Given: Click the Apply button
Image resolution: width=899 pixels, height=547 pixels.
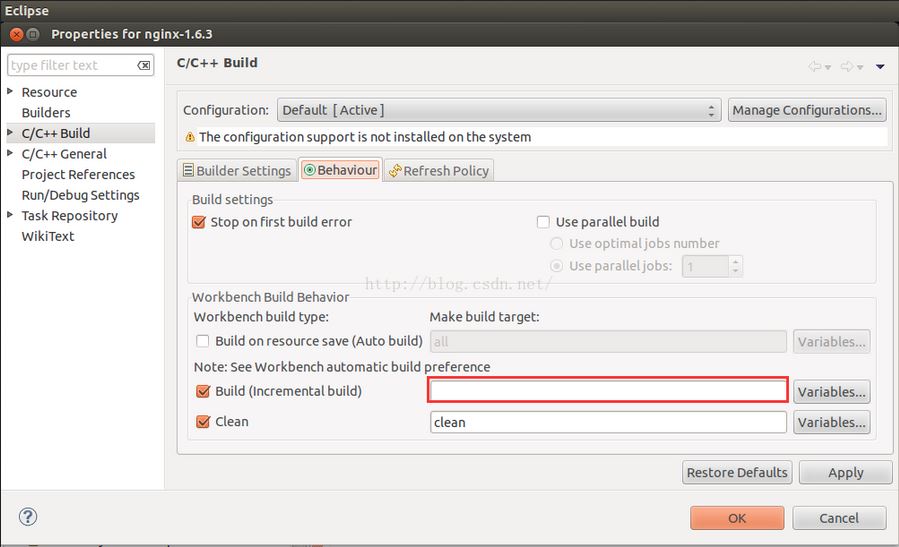Looking at the screenshot, I should (845, 472).
